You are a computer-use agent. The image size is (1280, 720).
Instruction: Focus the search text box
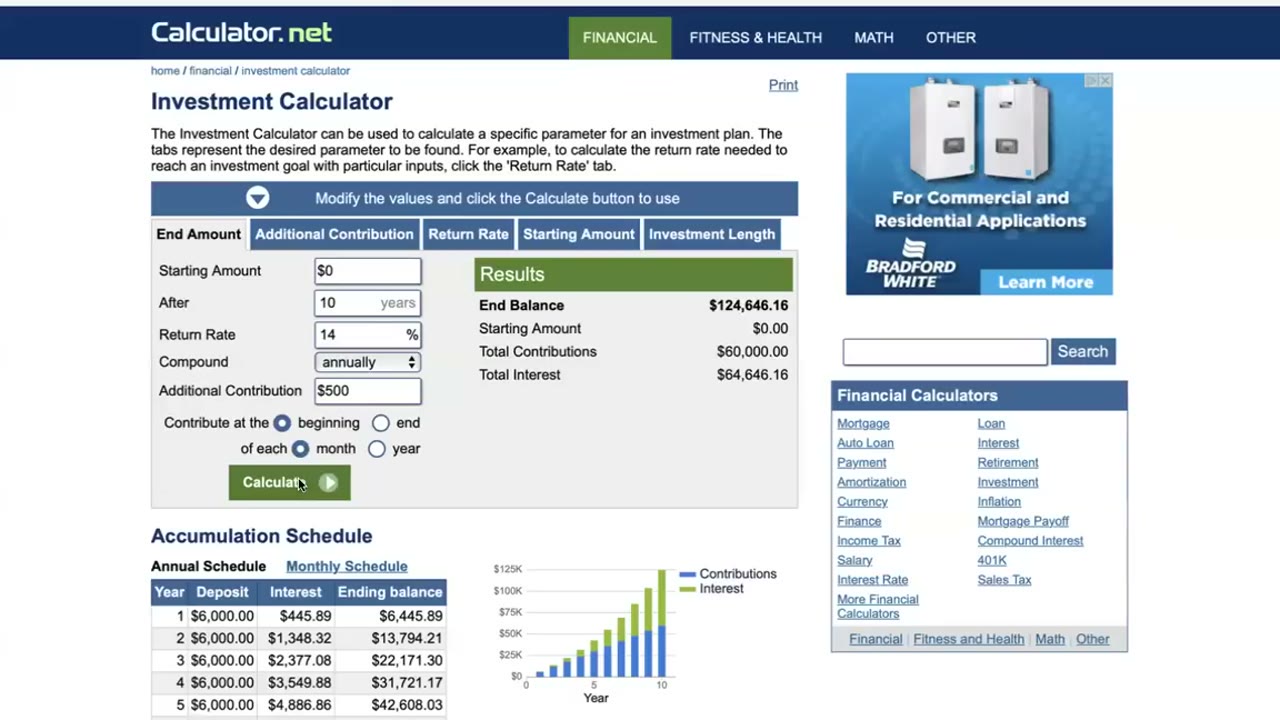point(945,352)
